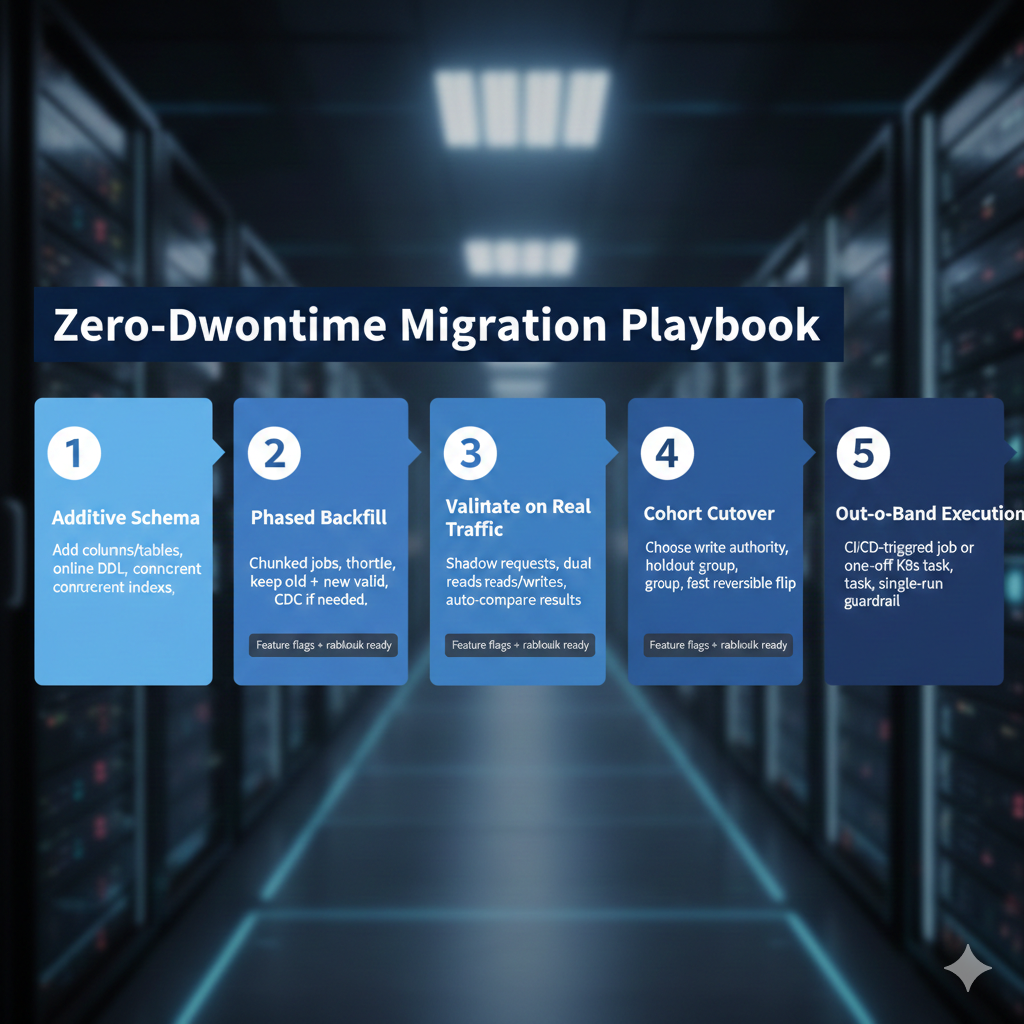The image size is (1024, 1024).
Task: Click the arrow notch between cards 1 and 2
Action: pyautogui.click(x=219, y=453)
